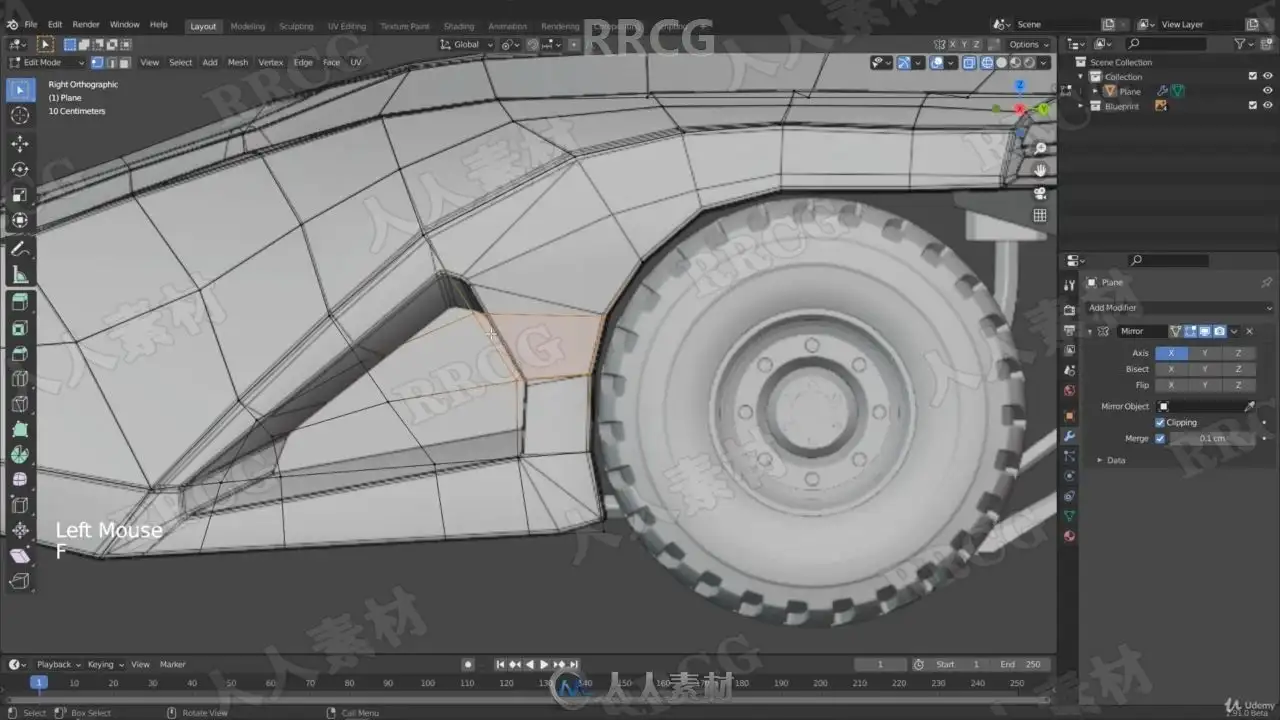The image size is (1280, 720).
Task: Select the Spin tool
Action: click(x=20, y=455)
